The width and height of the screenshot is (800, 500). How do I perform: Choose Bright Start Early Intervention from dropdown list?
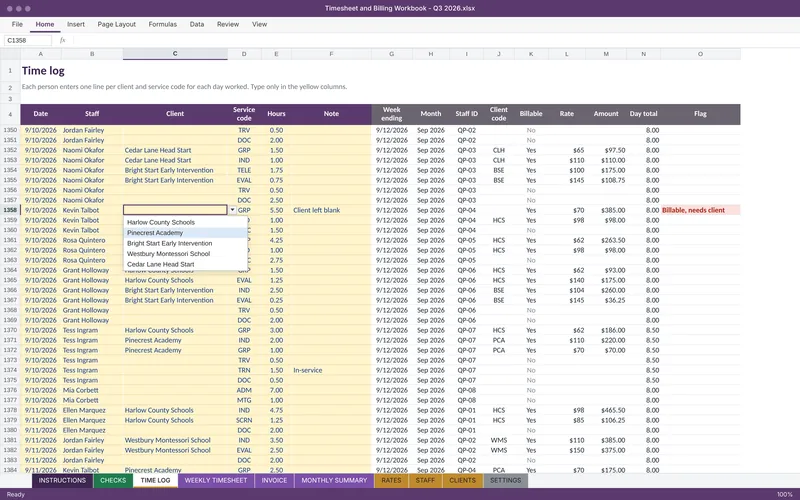coord(186,243)
